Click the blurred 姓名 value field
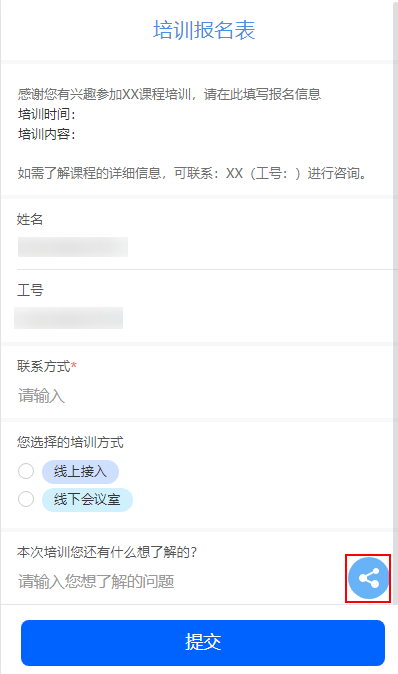Screen dimensions: 398x674 click(x=73, y=247)
